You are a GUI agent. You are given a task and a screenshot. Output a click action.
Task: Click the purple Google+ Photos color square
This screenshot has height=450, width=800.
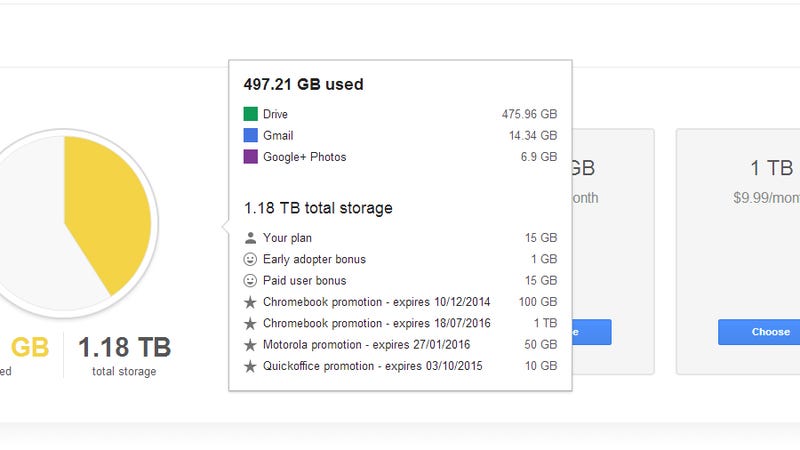251,157
